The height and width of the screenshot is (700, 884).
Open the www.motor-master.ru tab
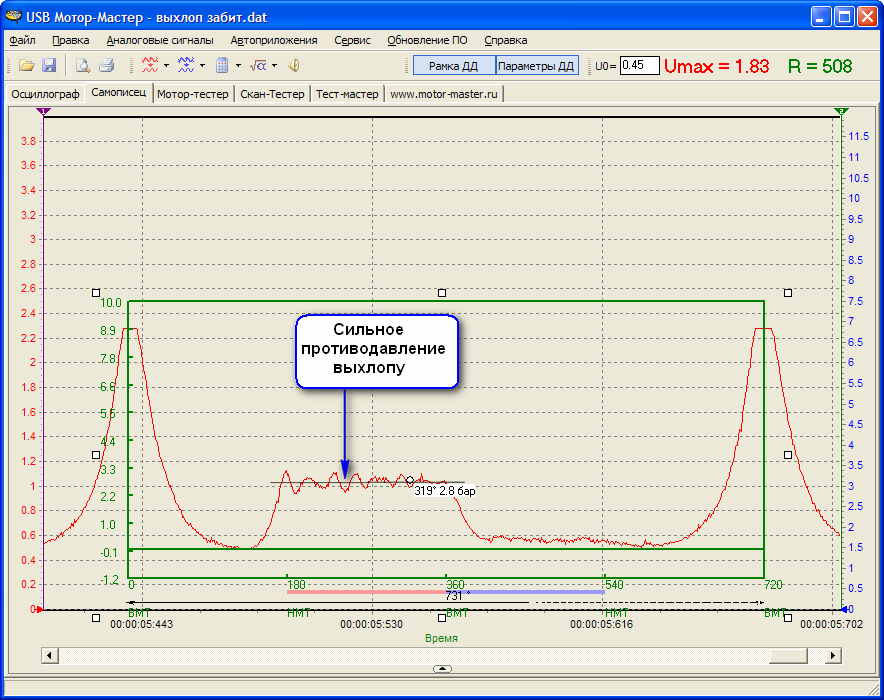(444, 94)
